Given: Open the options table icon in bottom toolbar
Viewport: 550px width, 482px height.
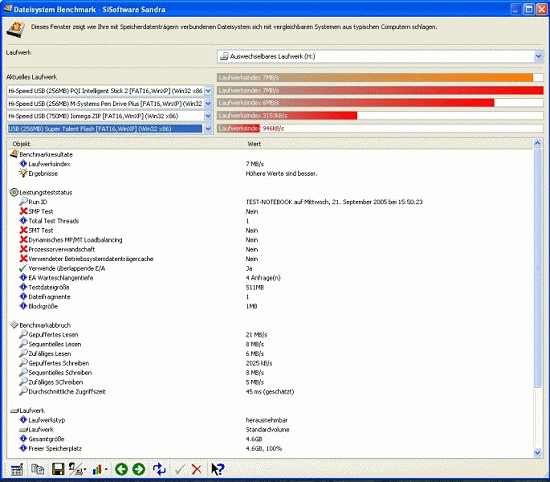Looking at the screenshot, I should click(16, 469).
